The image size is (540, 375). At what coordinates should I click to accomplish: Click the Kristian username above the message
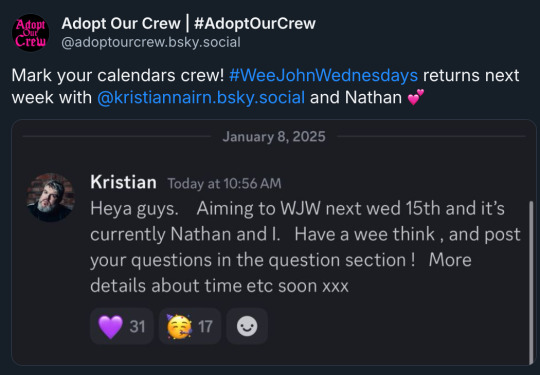click(x=123, y=182)
